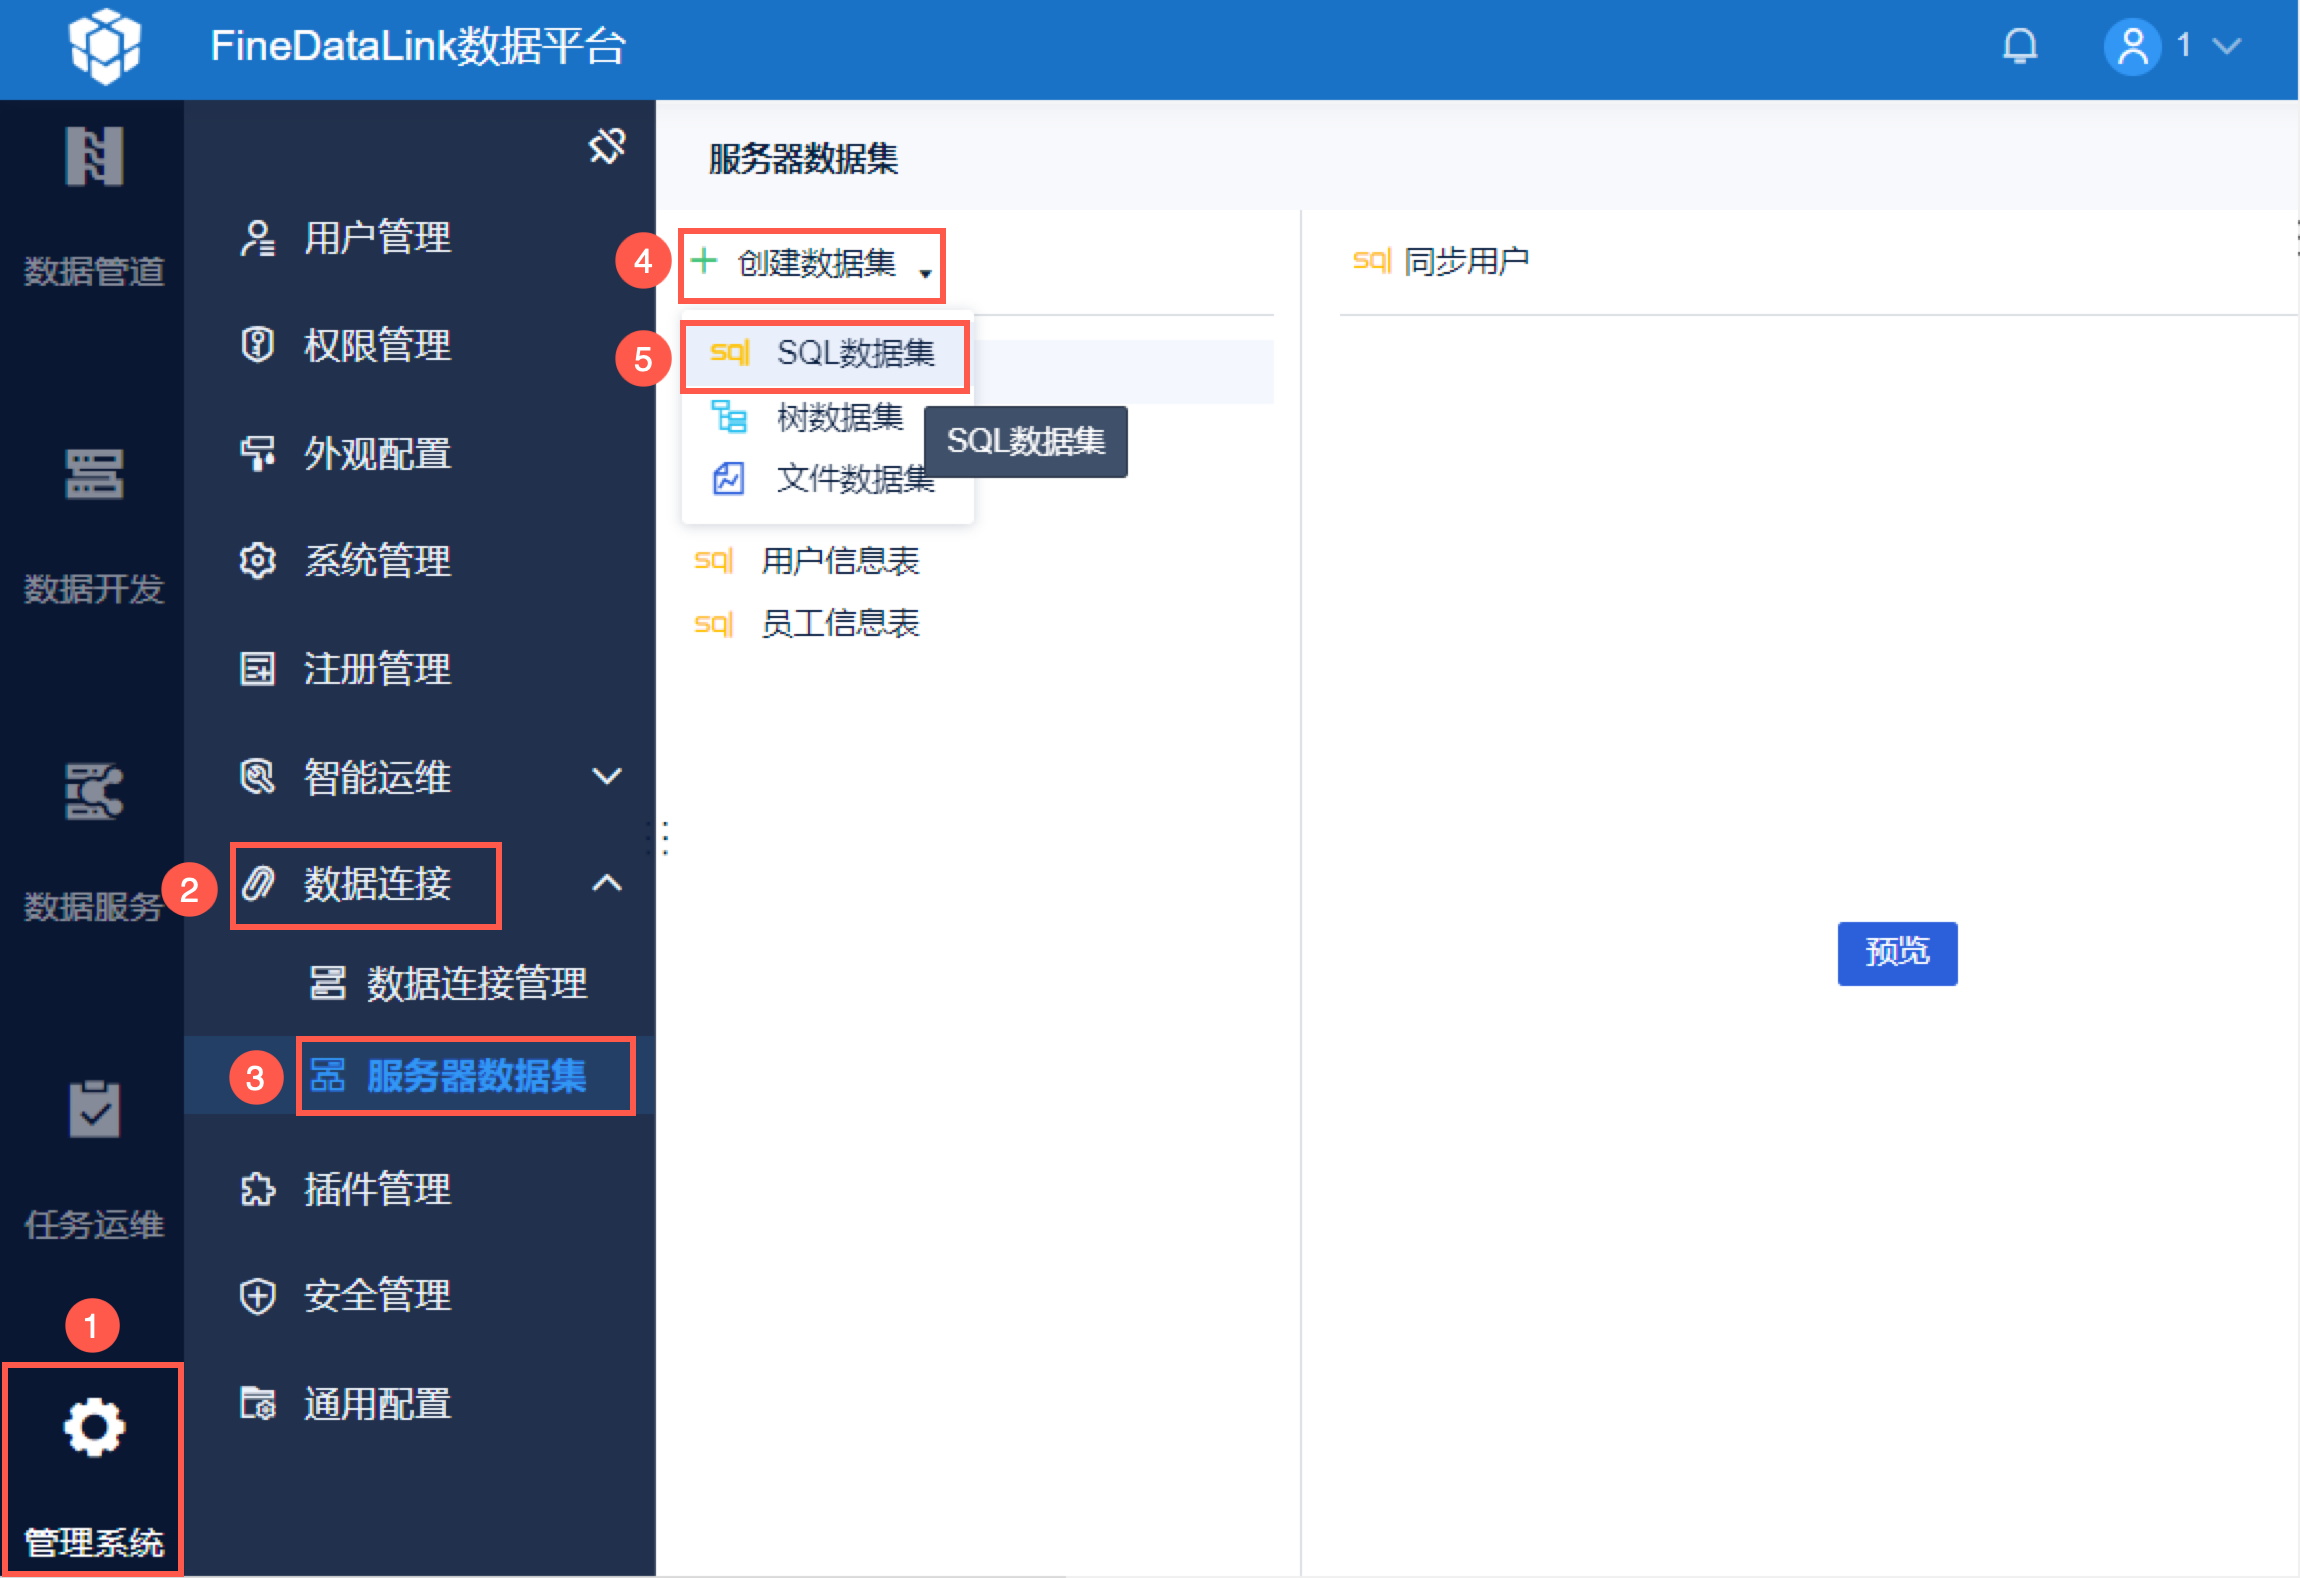Click the panel resize divider handle

click(664, 838)
